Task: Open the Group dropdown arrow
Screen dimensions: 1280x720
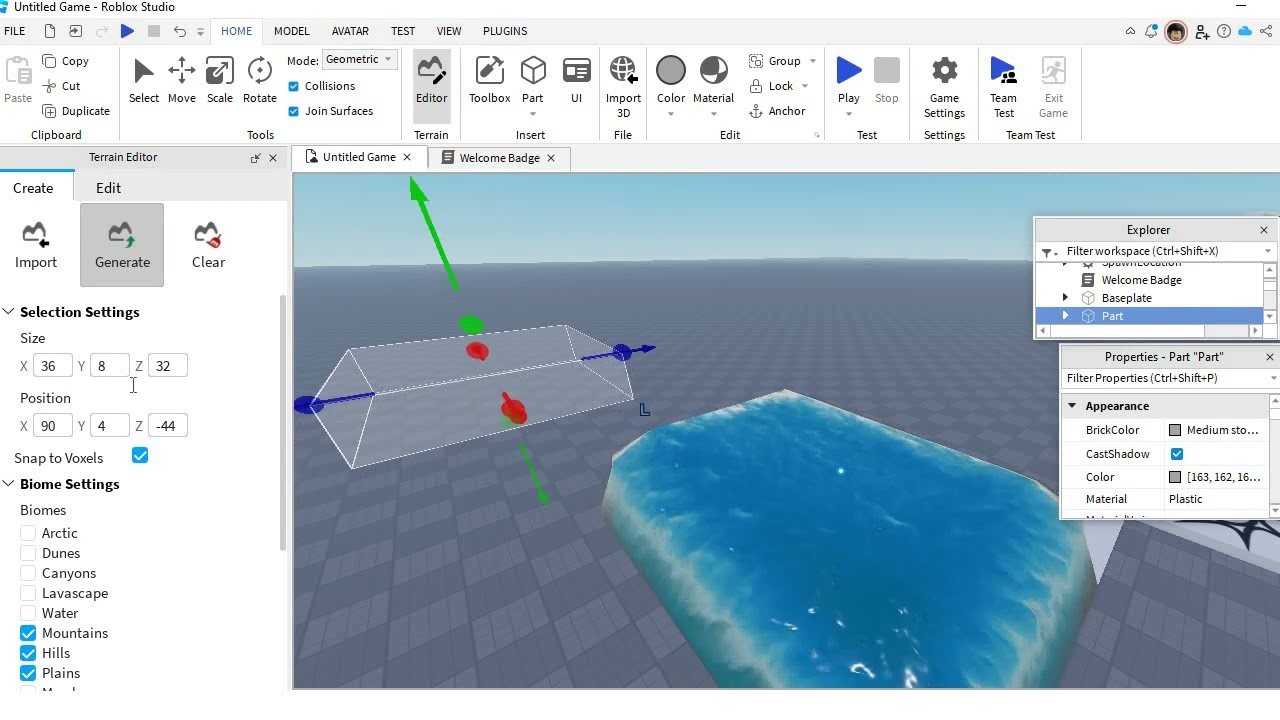Action: (x=812, y=61)
